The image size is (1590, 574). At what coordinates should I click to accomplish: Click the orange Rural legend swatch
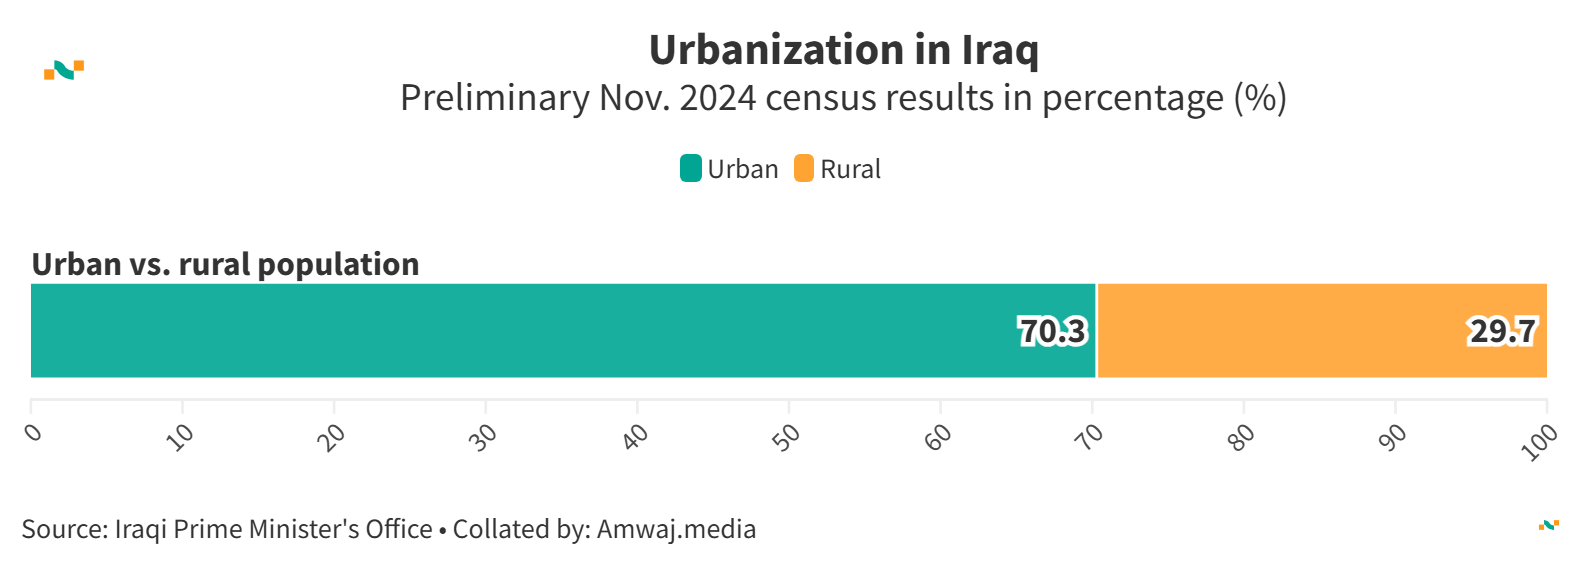pyautogui.click(x=804, y=169)
